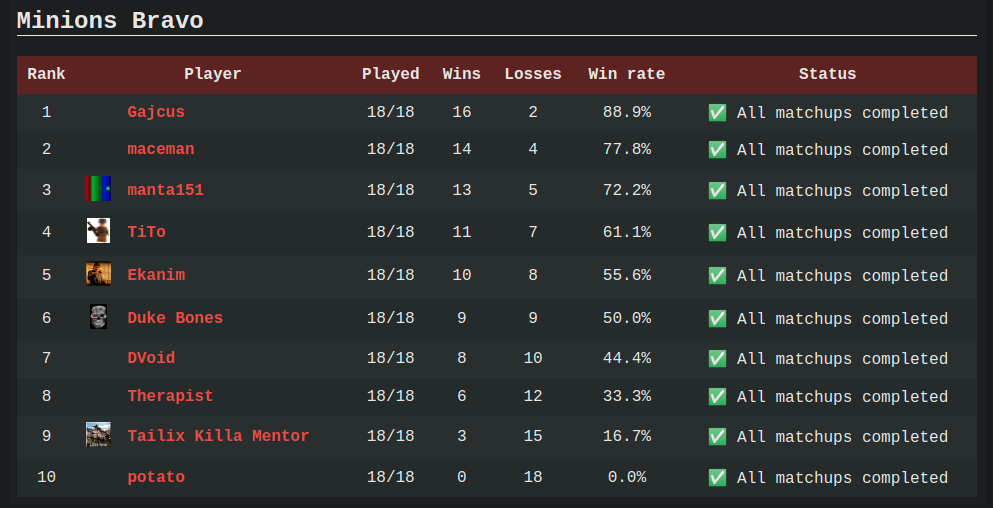The height and width of the screenshot is (508, 993).
Task: Click the green checkmark in DVoid row
Action: [717, 359]
